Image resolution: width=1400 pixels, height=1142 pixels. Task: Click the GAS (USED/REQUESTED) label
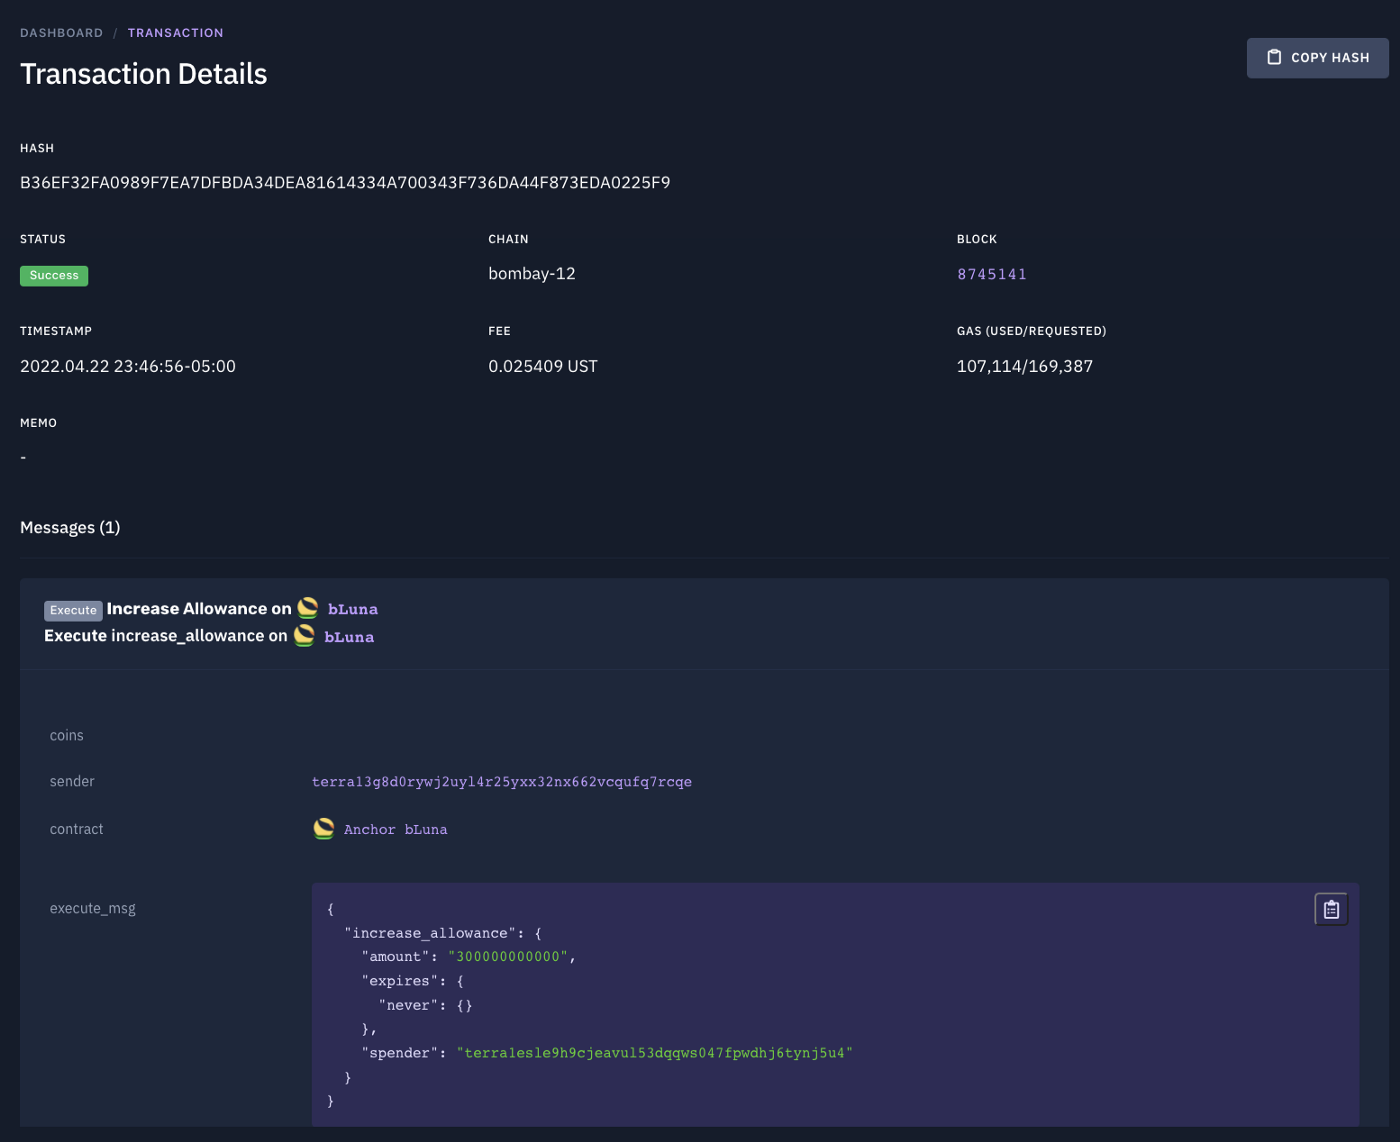pyautogui.click(x=1032, y=331)
